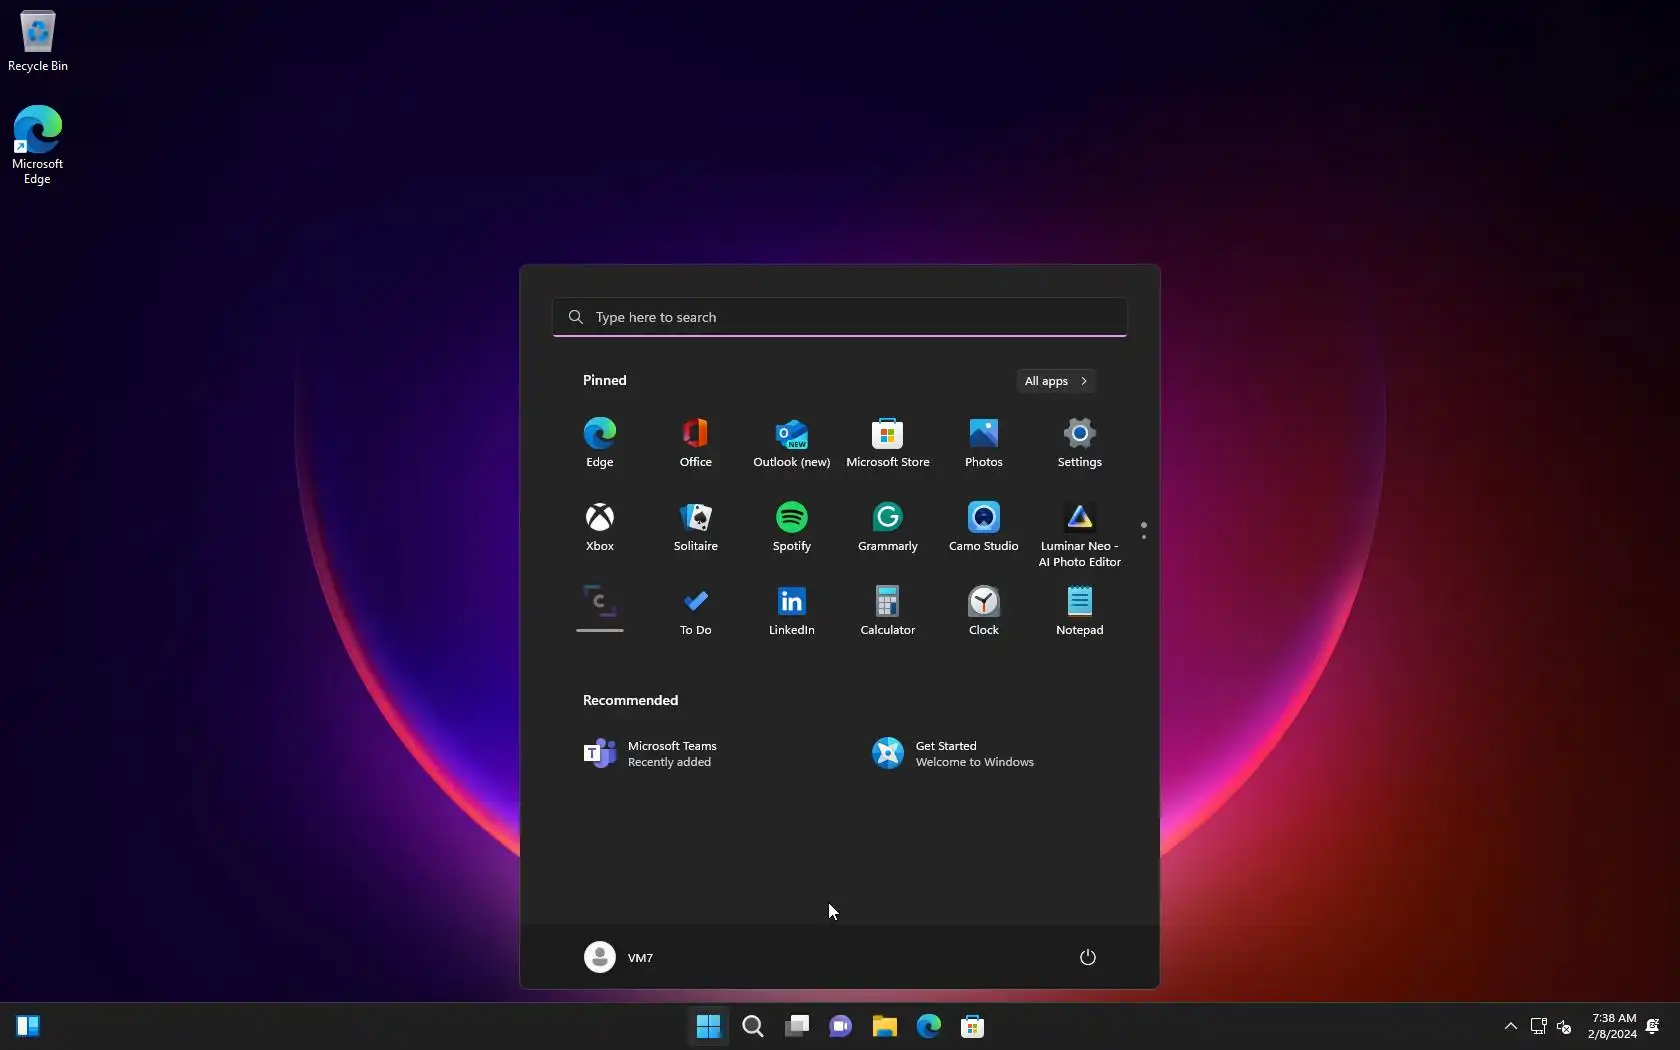The image size is (1680, 1050).
Task: Open Task View on the taskbar
Action: pos(797,1026)
